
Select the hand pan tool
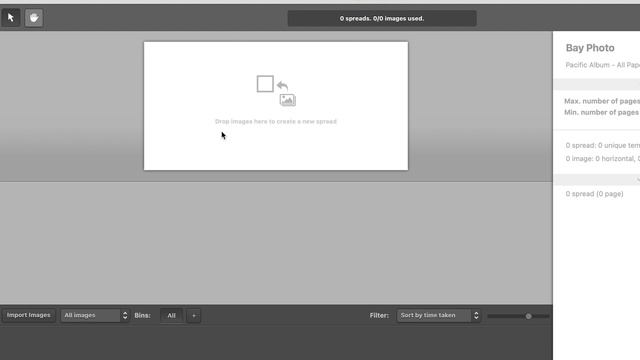33,18
